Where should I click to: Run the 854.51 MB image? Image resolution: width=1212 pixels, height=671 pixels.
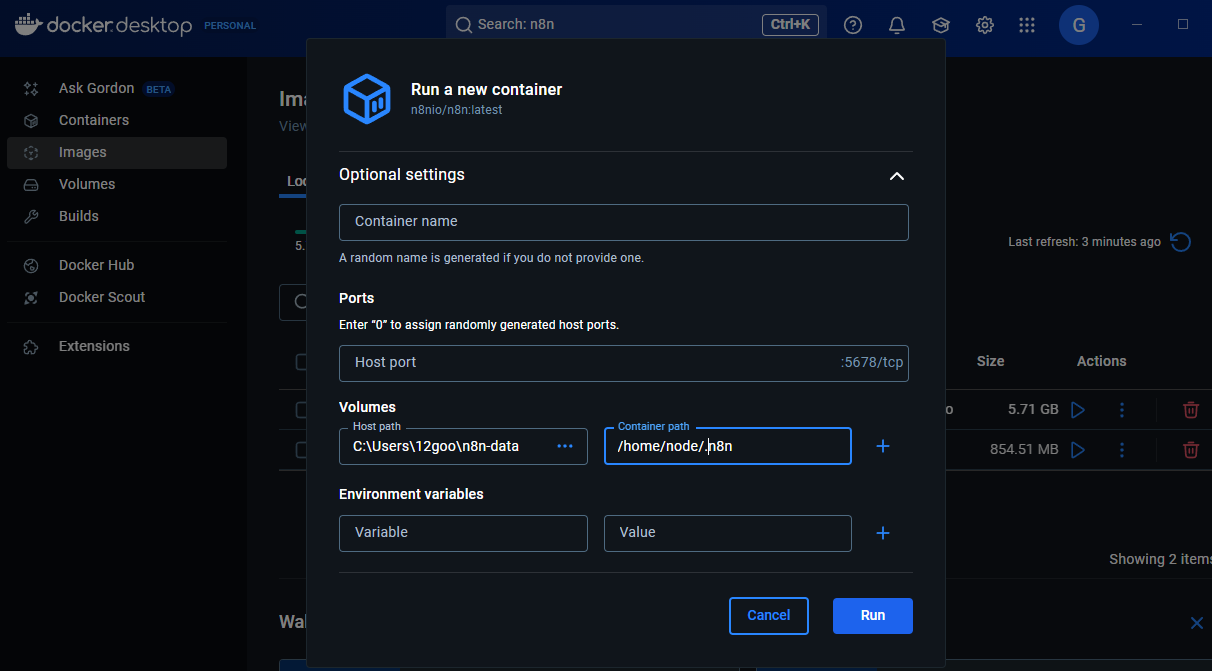tap(1077, 450)
